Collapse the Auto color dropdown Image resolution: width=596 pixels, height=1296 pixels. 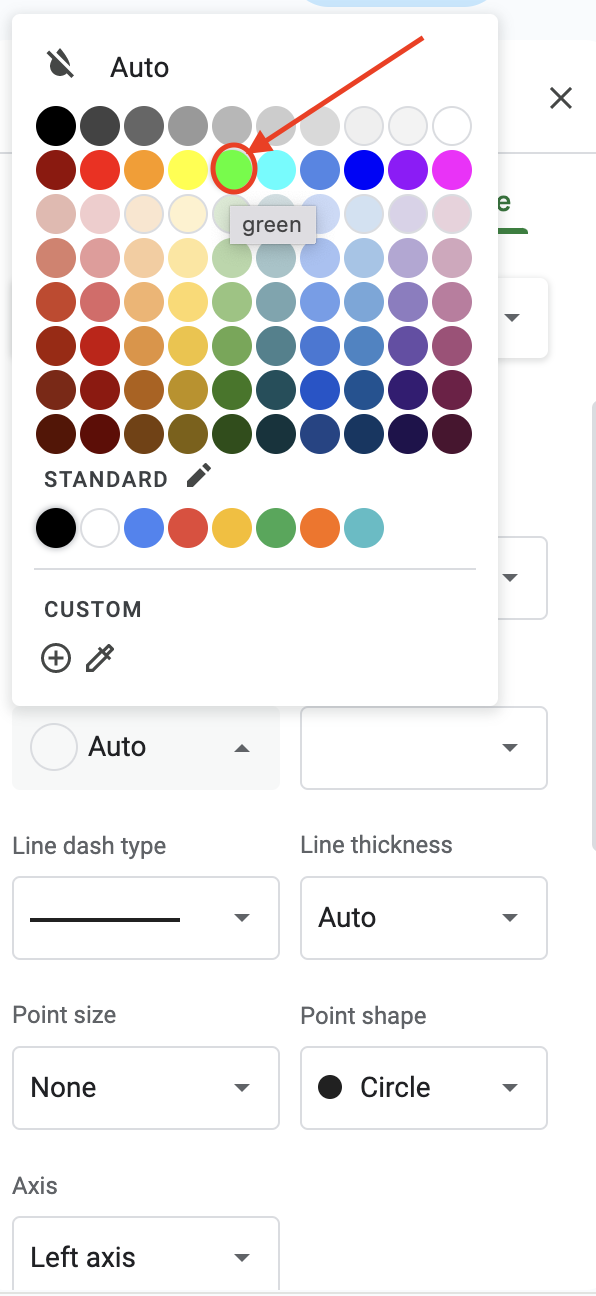[x=146, y=747]
